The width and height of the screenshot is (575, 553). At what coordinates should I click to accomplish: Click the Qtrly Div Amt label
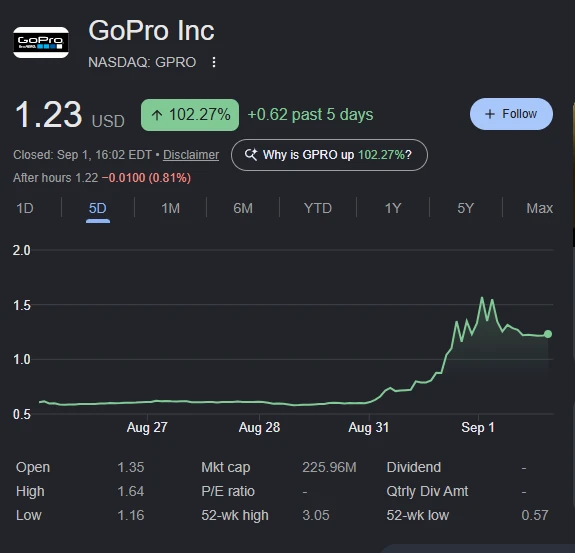click(427, 491)
